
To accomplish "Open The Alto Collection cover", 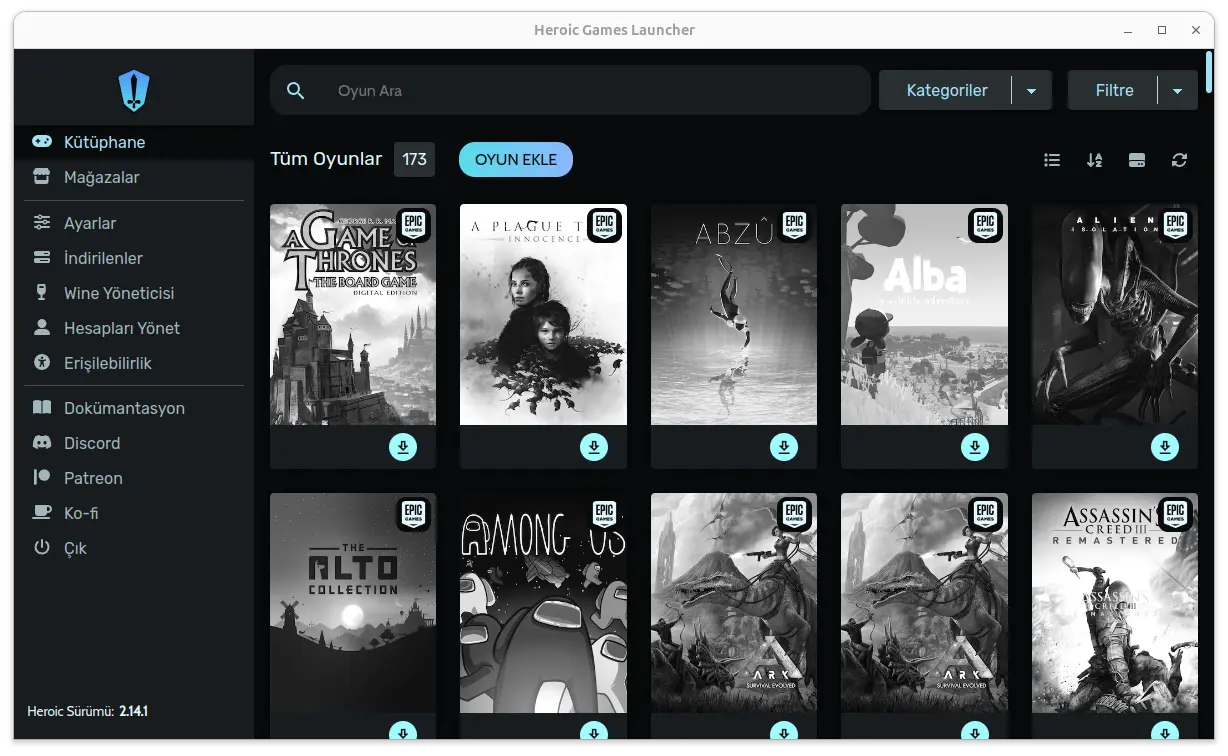I will pos(353,603).
